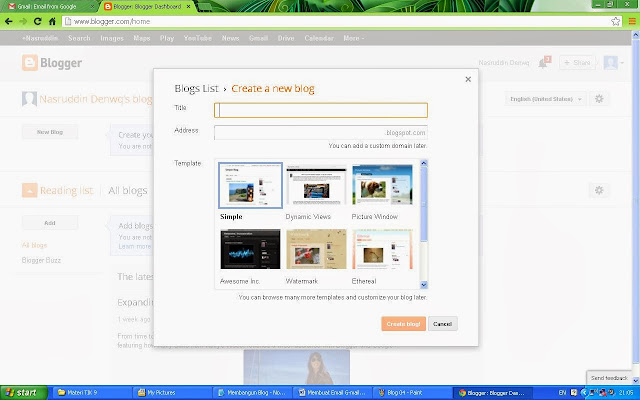Click the Title input field
This screenshot has width=640, height=400.
[321, 110]
